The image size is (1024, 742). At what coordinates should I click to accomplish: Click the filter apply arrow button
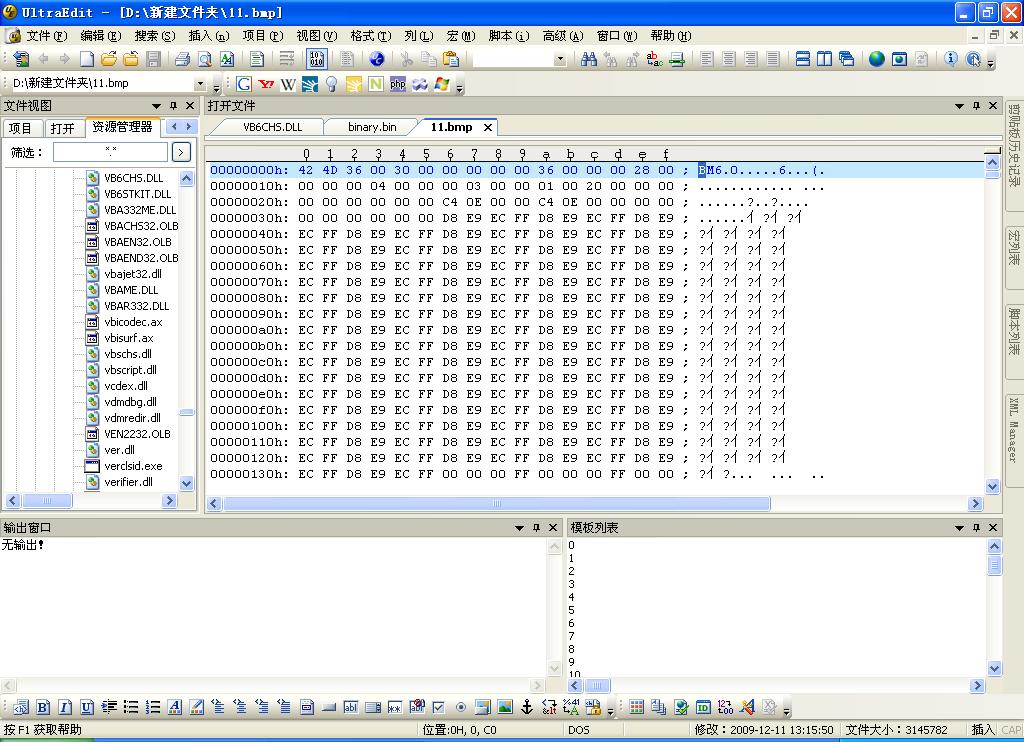pos(180,152)
